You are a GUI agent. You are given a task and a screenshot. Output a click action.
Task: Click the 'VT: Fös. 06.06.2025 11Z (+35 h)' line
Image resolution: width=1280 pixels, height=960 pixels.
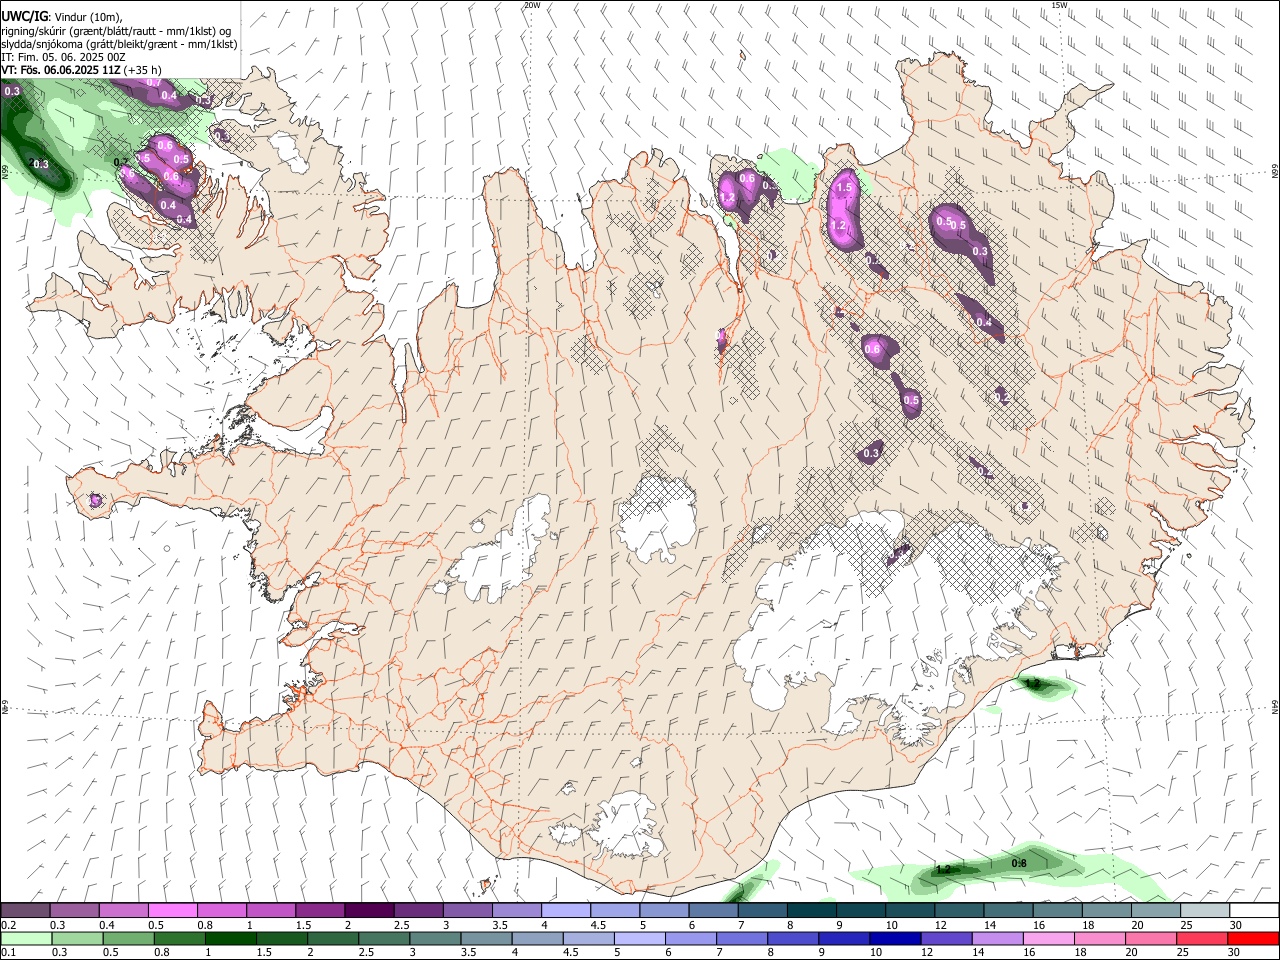click(82, 70)
